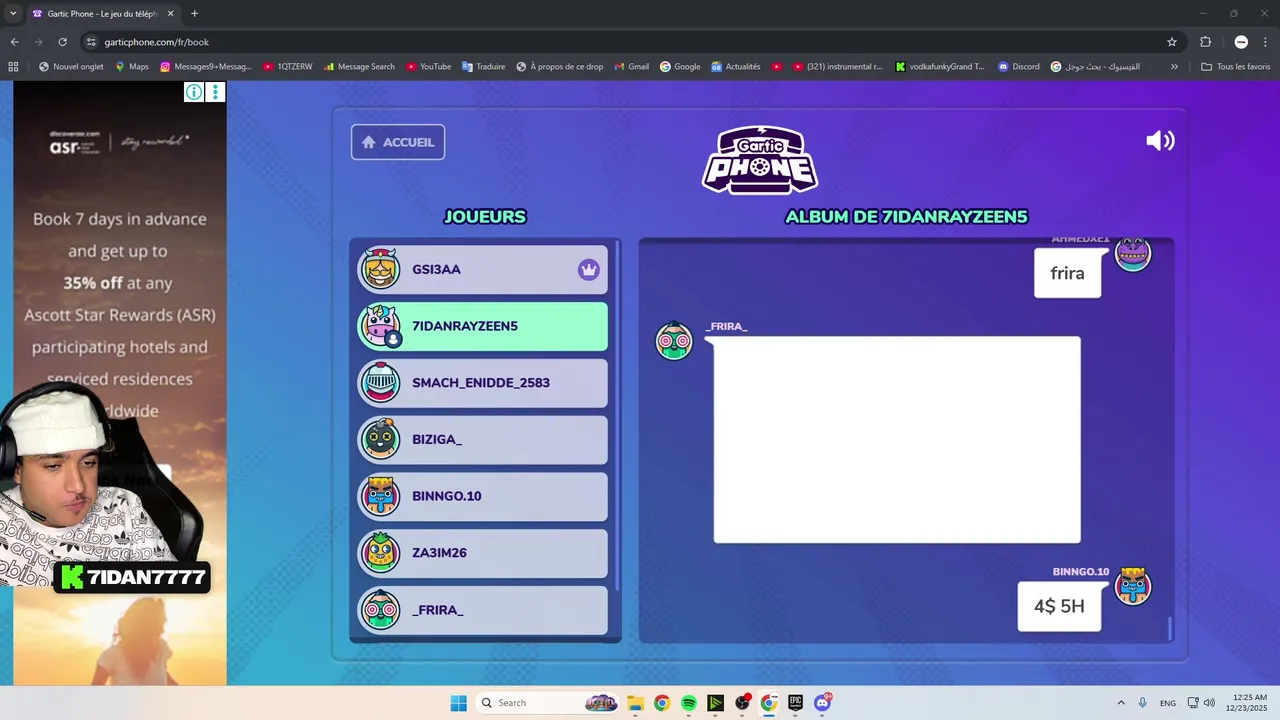This screenshot has width=1280, height=720.
Task: Open the Gmail bookmark
Action: coord(631,67)
